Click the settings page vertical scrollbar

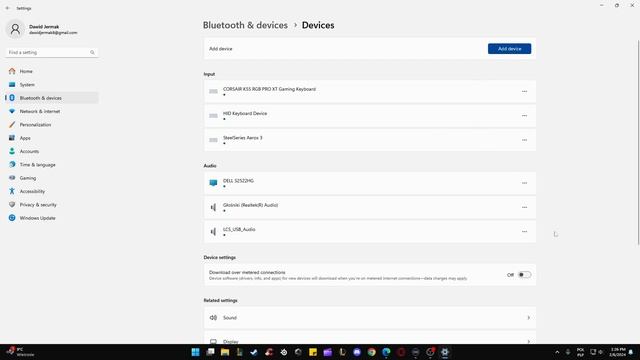click(638, 143)
